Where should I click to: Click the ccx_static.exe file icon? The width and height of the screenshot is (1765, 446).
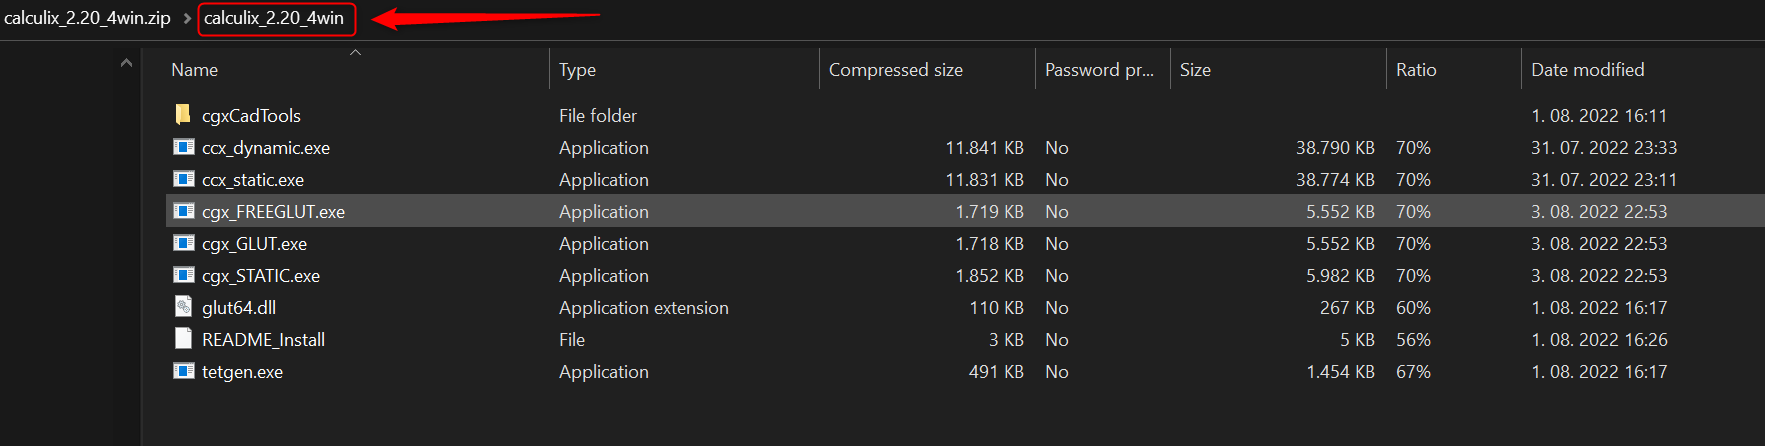[x=184, y=179]
